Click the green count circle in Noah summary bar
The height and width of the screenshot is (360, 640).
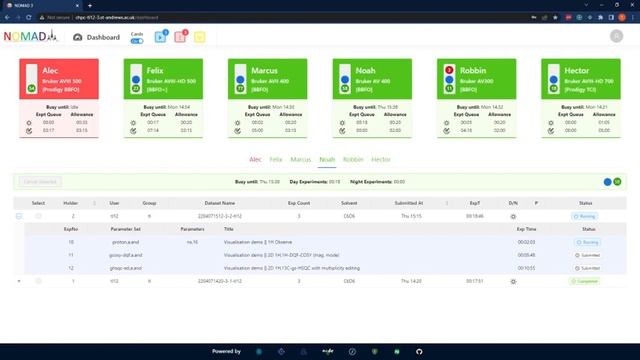617,182
